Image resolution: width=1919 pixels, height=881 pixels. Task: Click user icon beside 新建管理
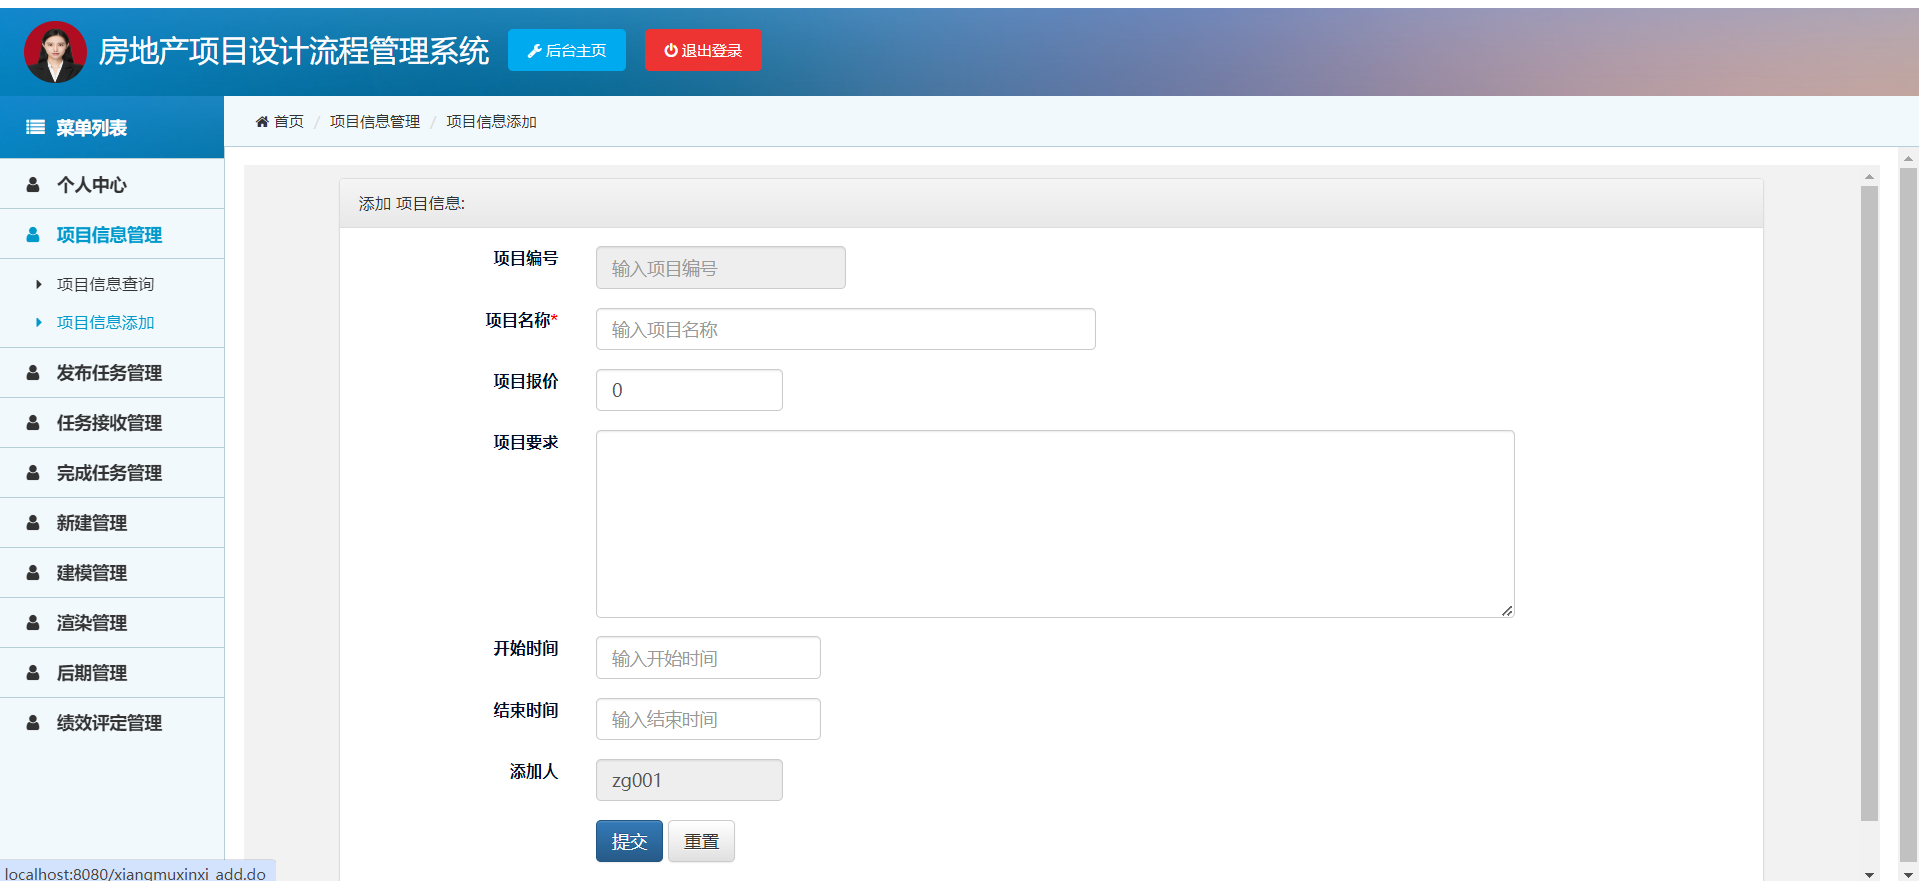coord(33,523)
